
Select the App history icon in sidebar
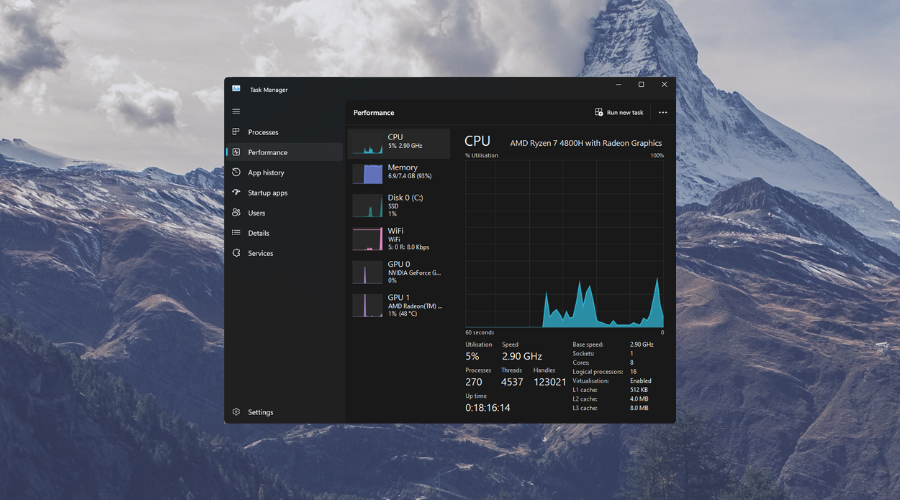(x=236, y=172)
